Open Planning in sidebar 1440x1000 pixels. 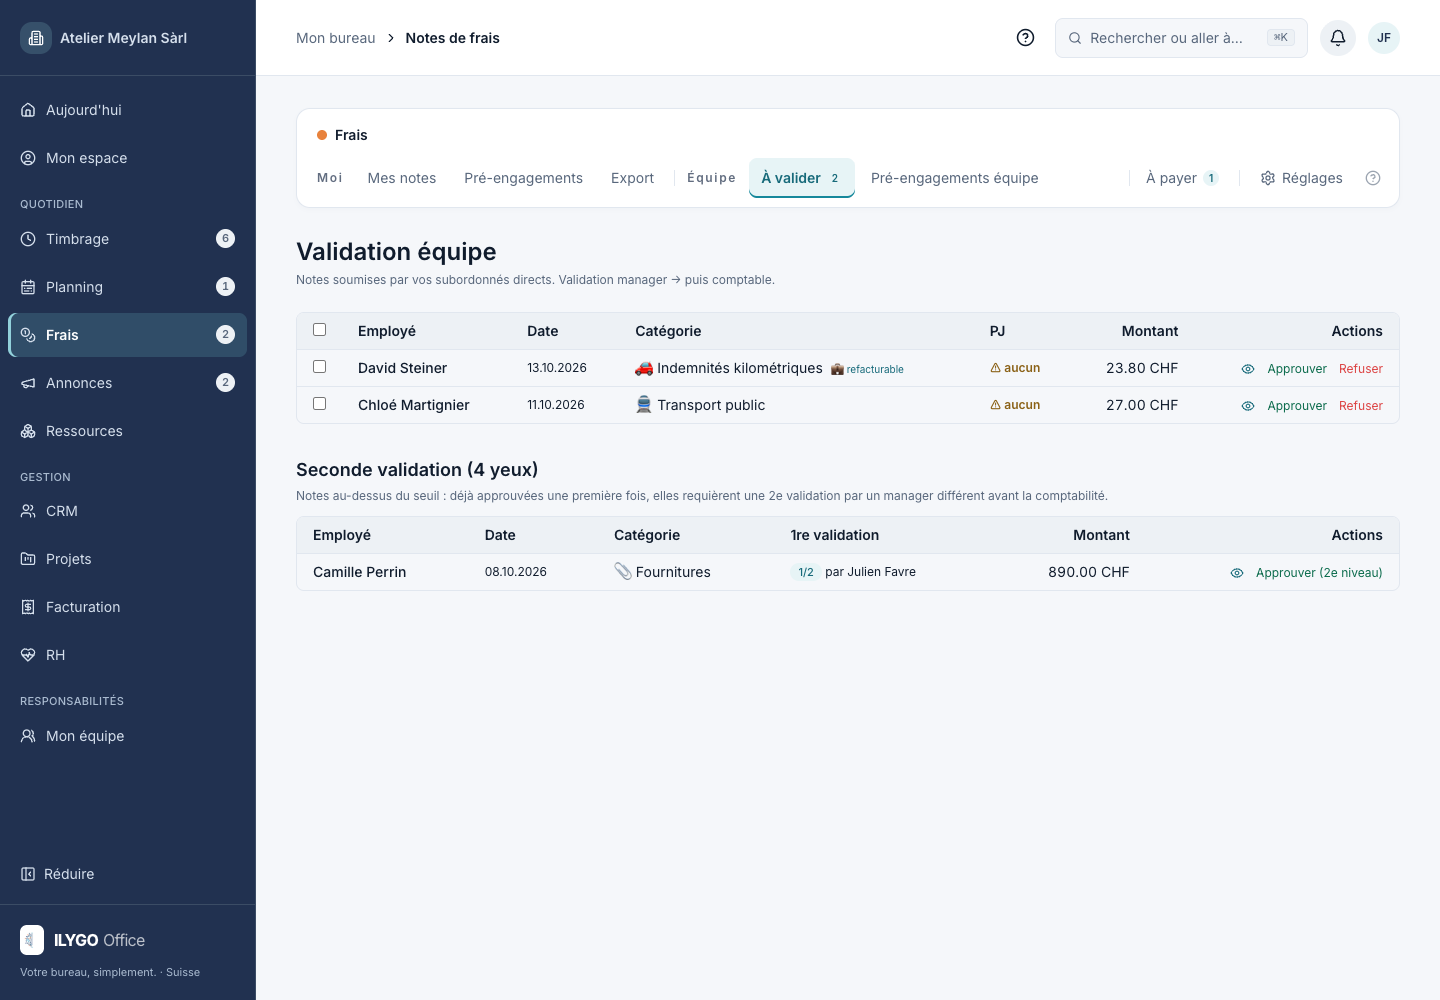128,287
